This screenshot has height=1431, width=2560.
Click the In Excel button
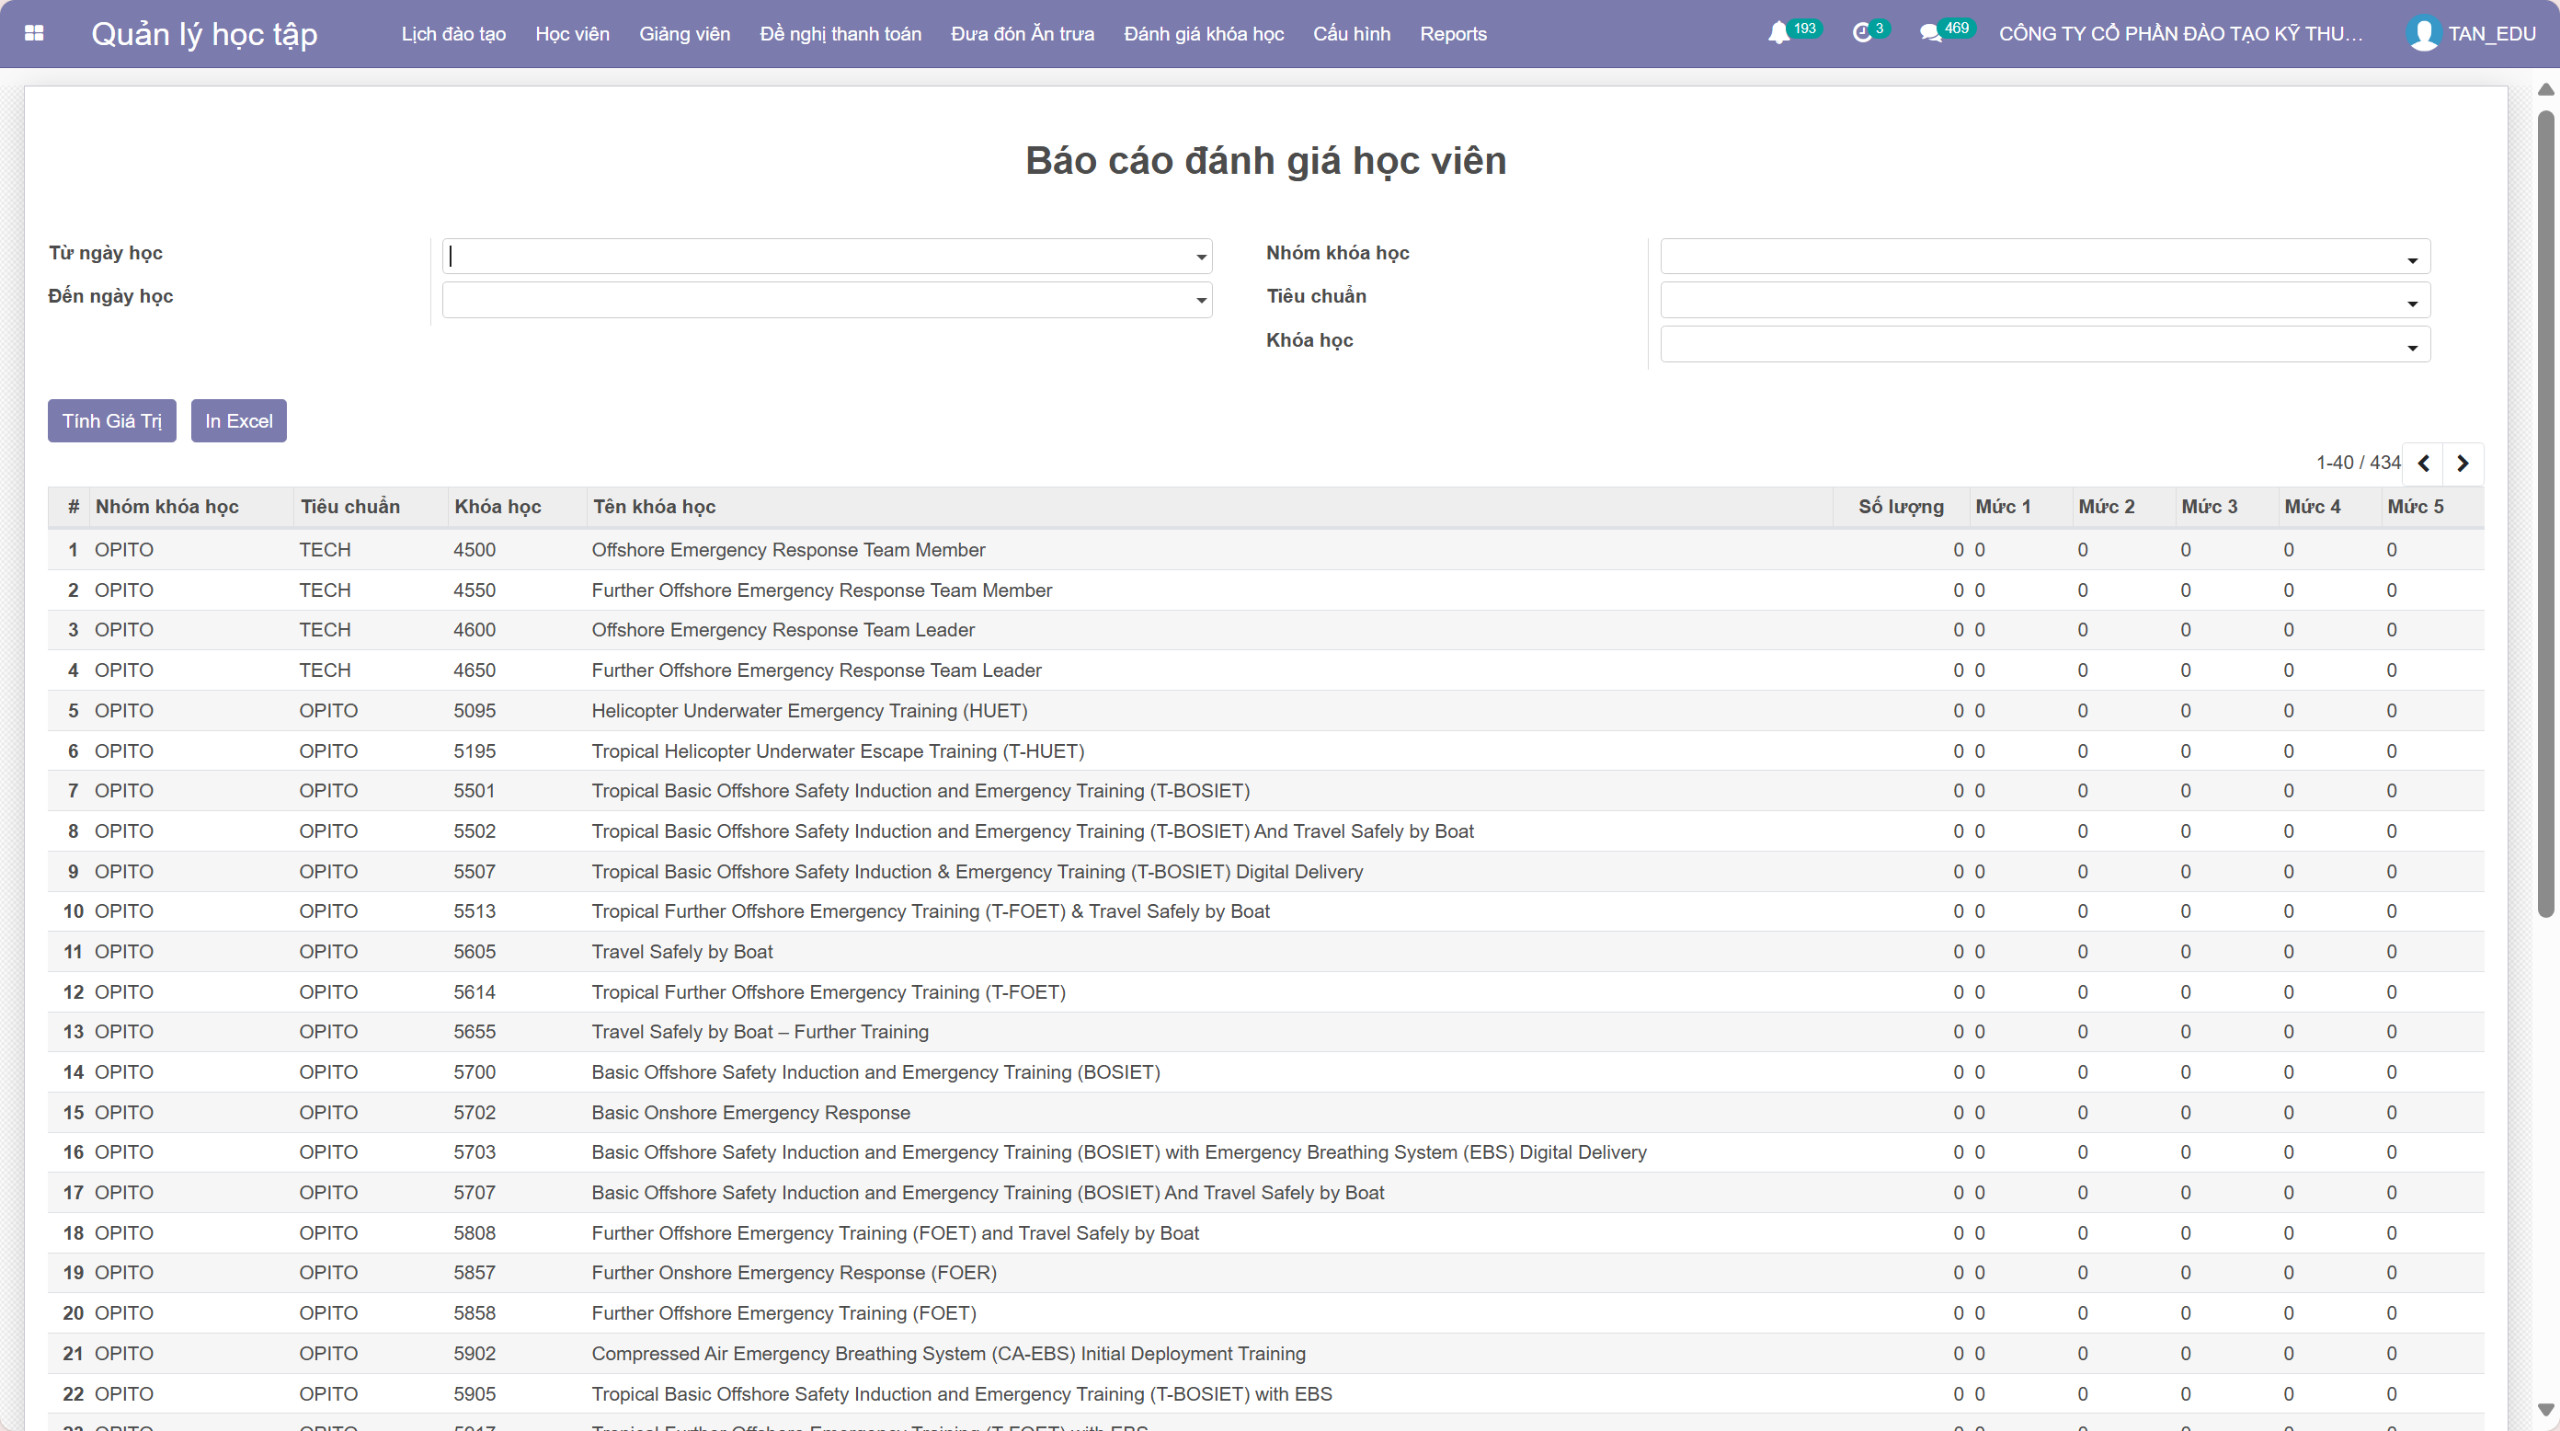pos(238,421)
